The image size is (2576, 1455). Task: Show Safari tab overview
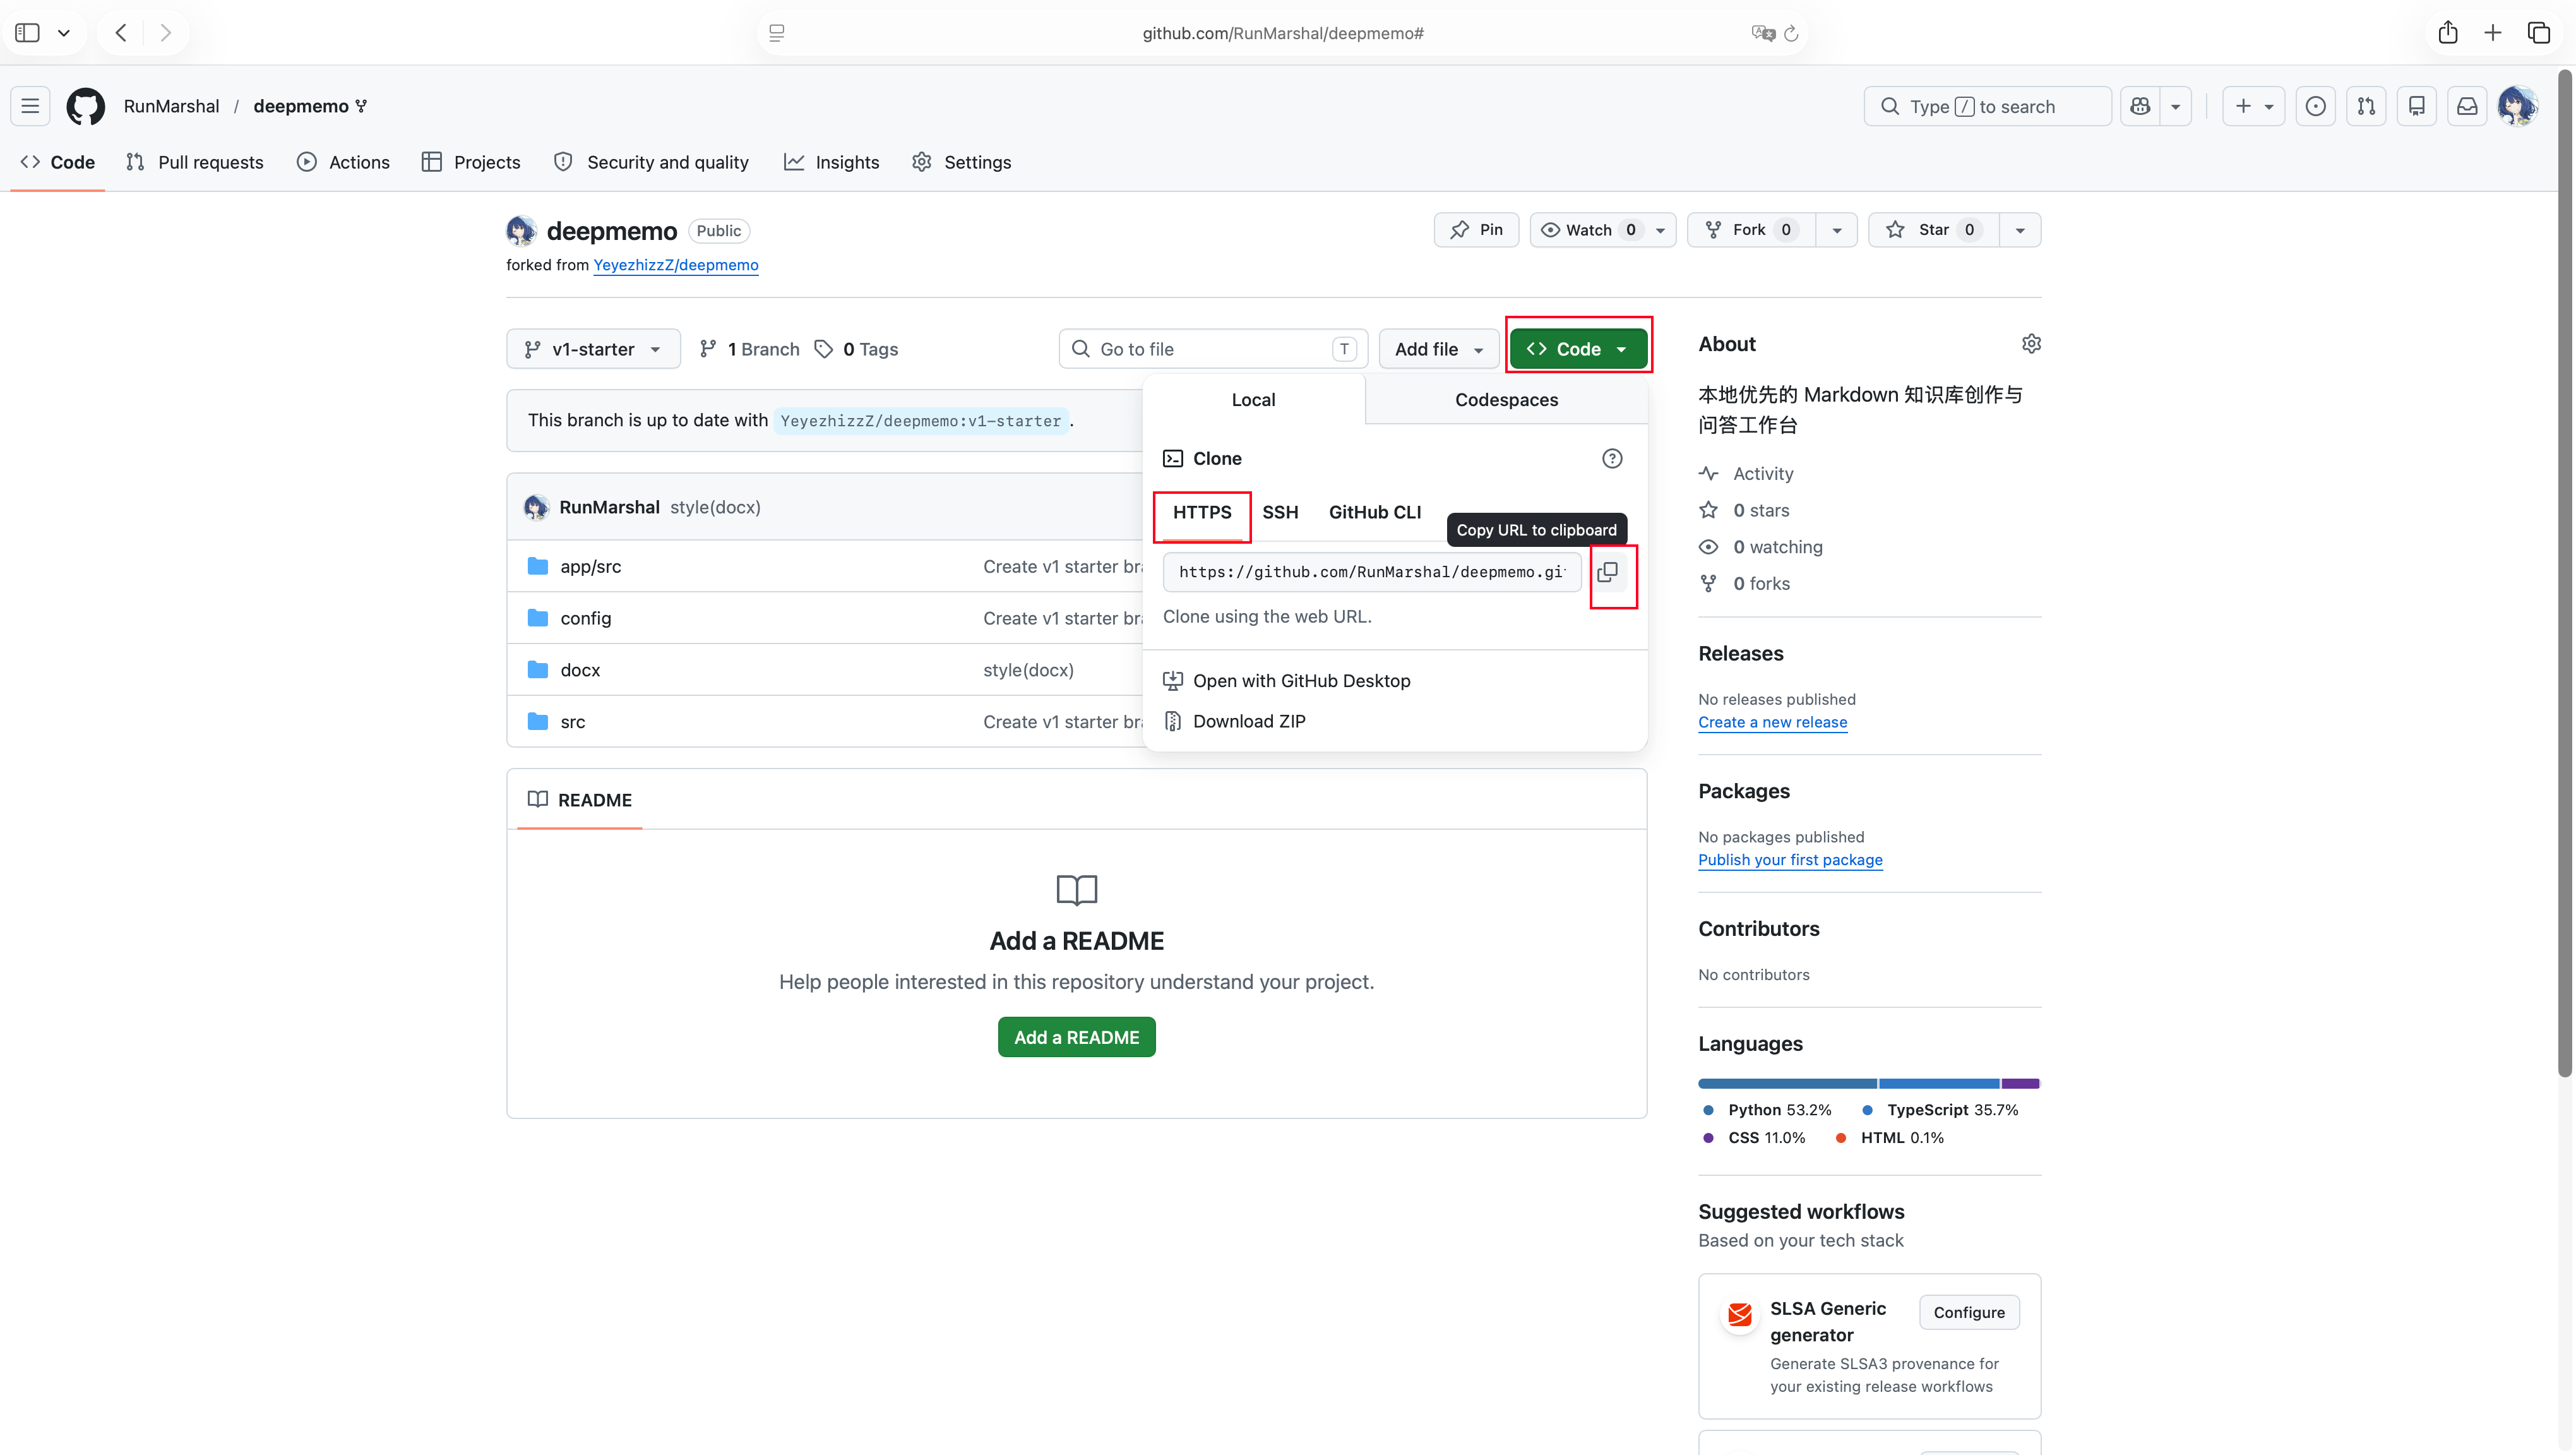click(x=2539, y=33)
